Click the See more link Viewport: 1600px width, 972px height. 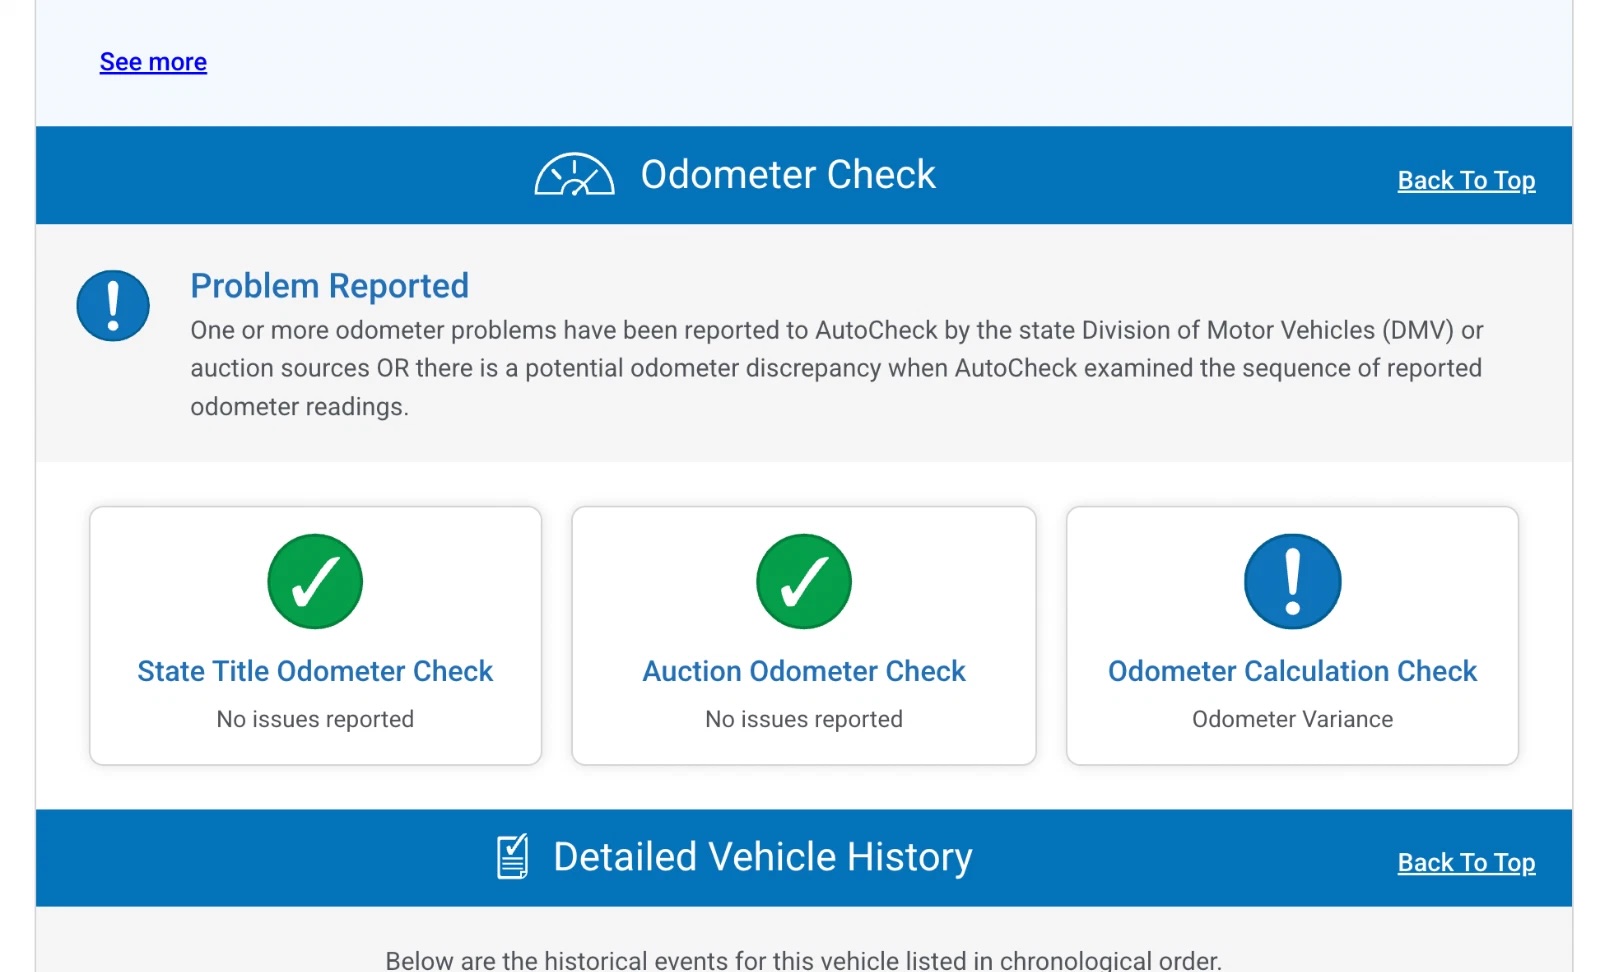tap(153, 62)
